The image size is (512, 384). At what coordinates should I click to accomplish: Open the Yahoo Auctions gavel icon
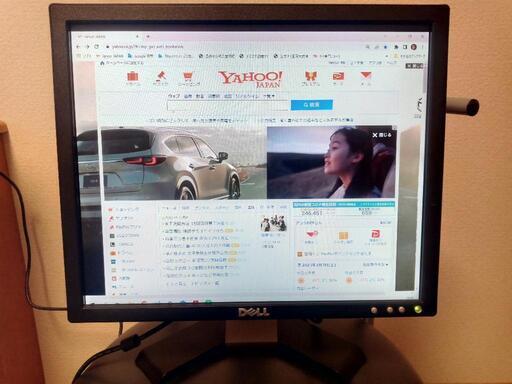[161, 76]
